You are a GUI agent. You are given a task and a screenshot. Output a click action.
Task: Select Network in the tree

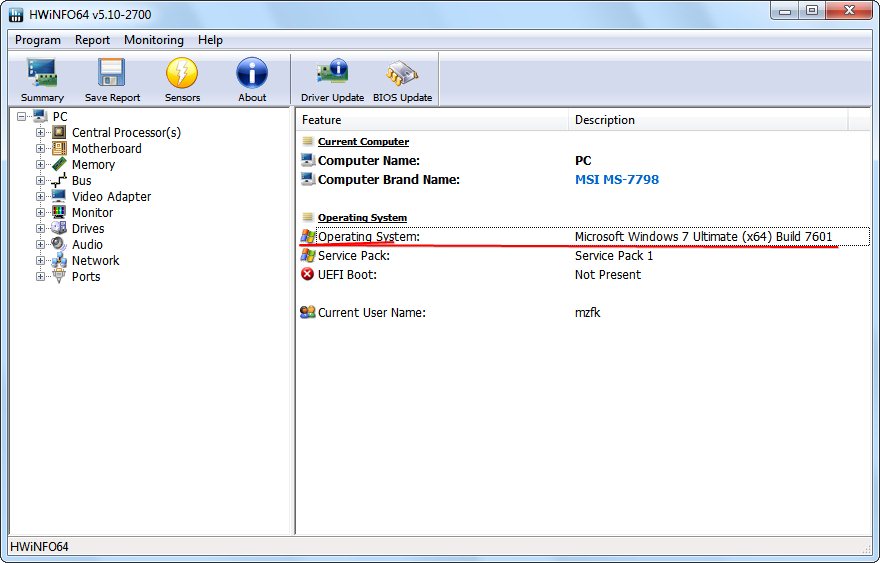[x=95, y=261]
